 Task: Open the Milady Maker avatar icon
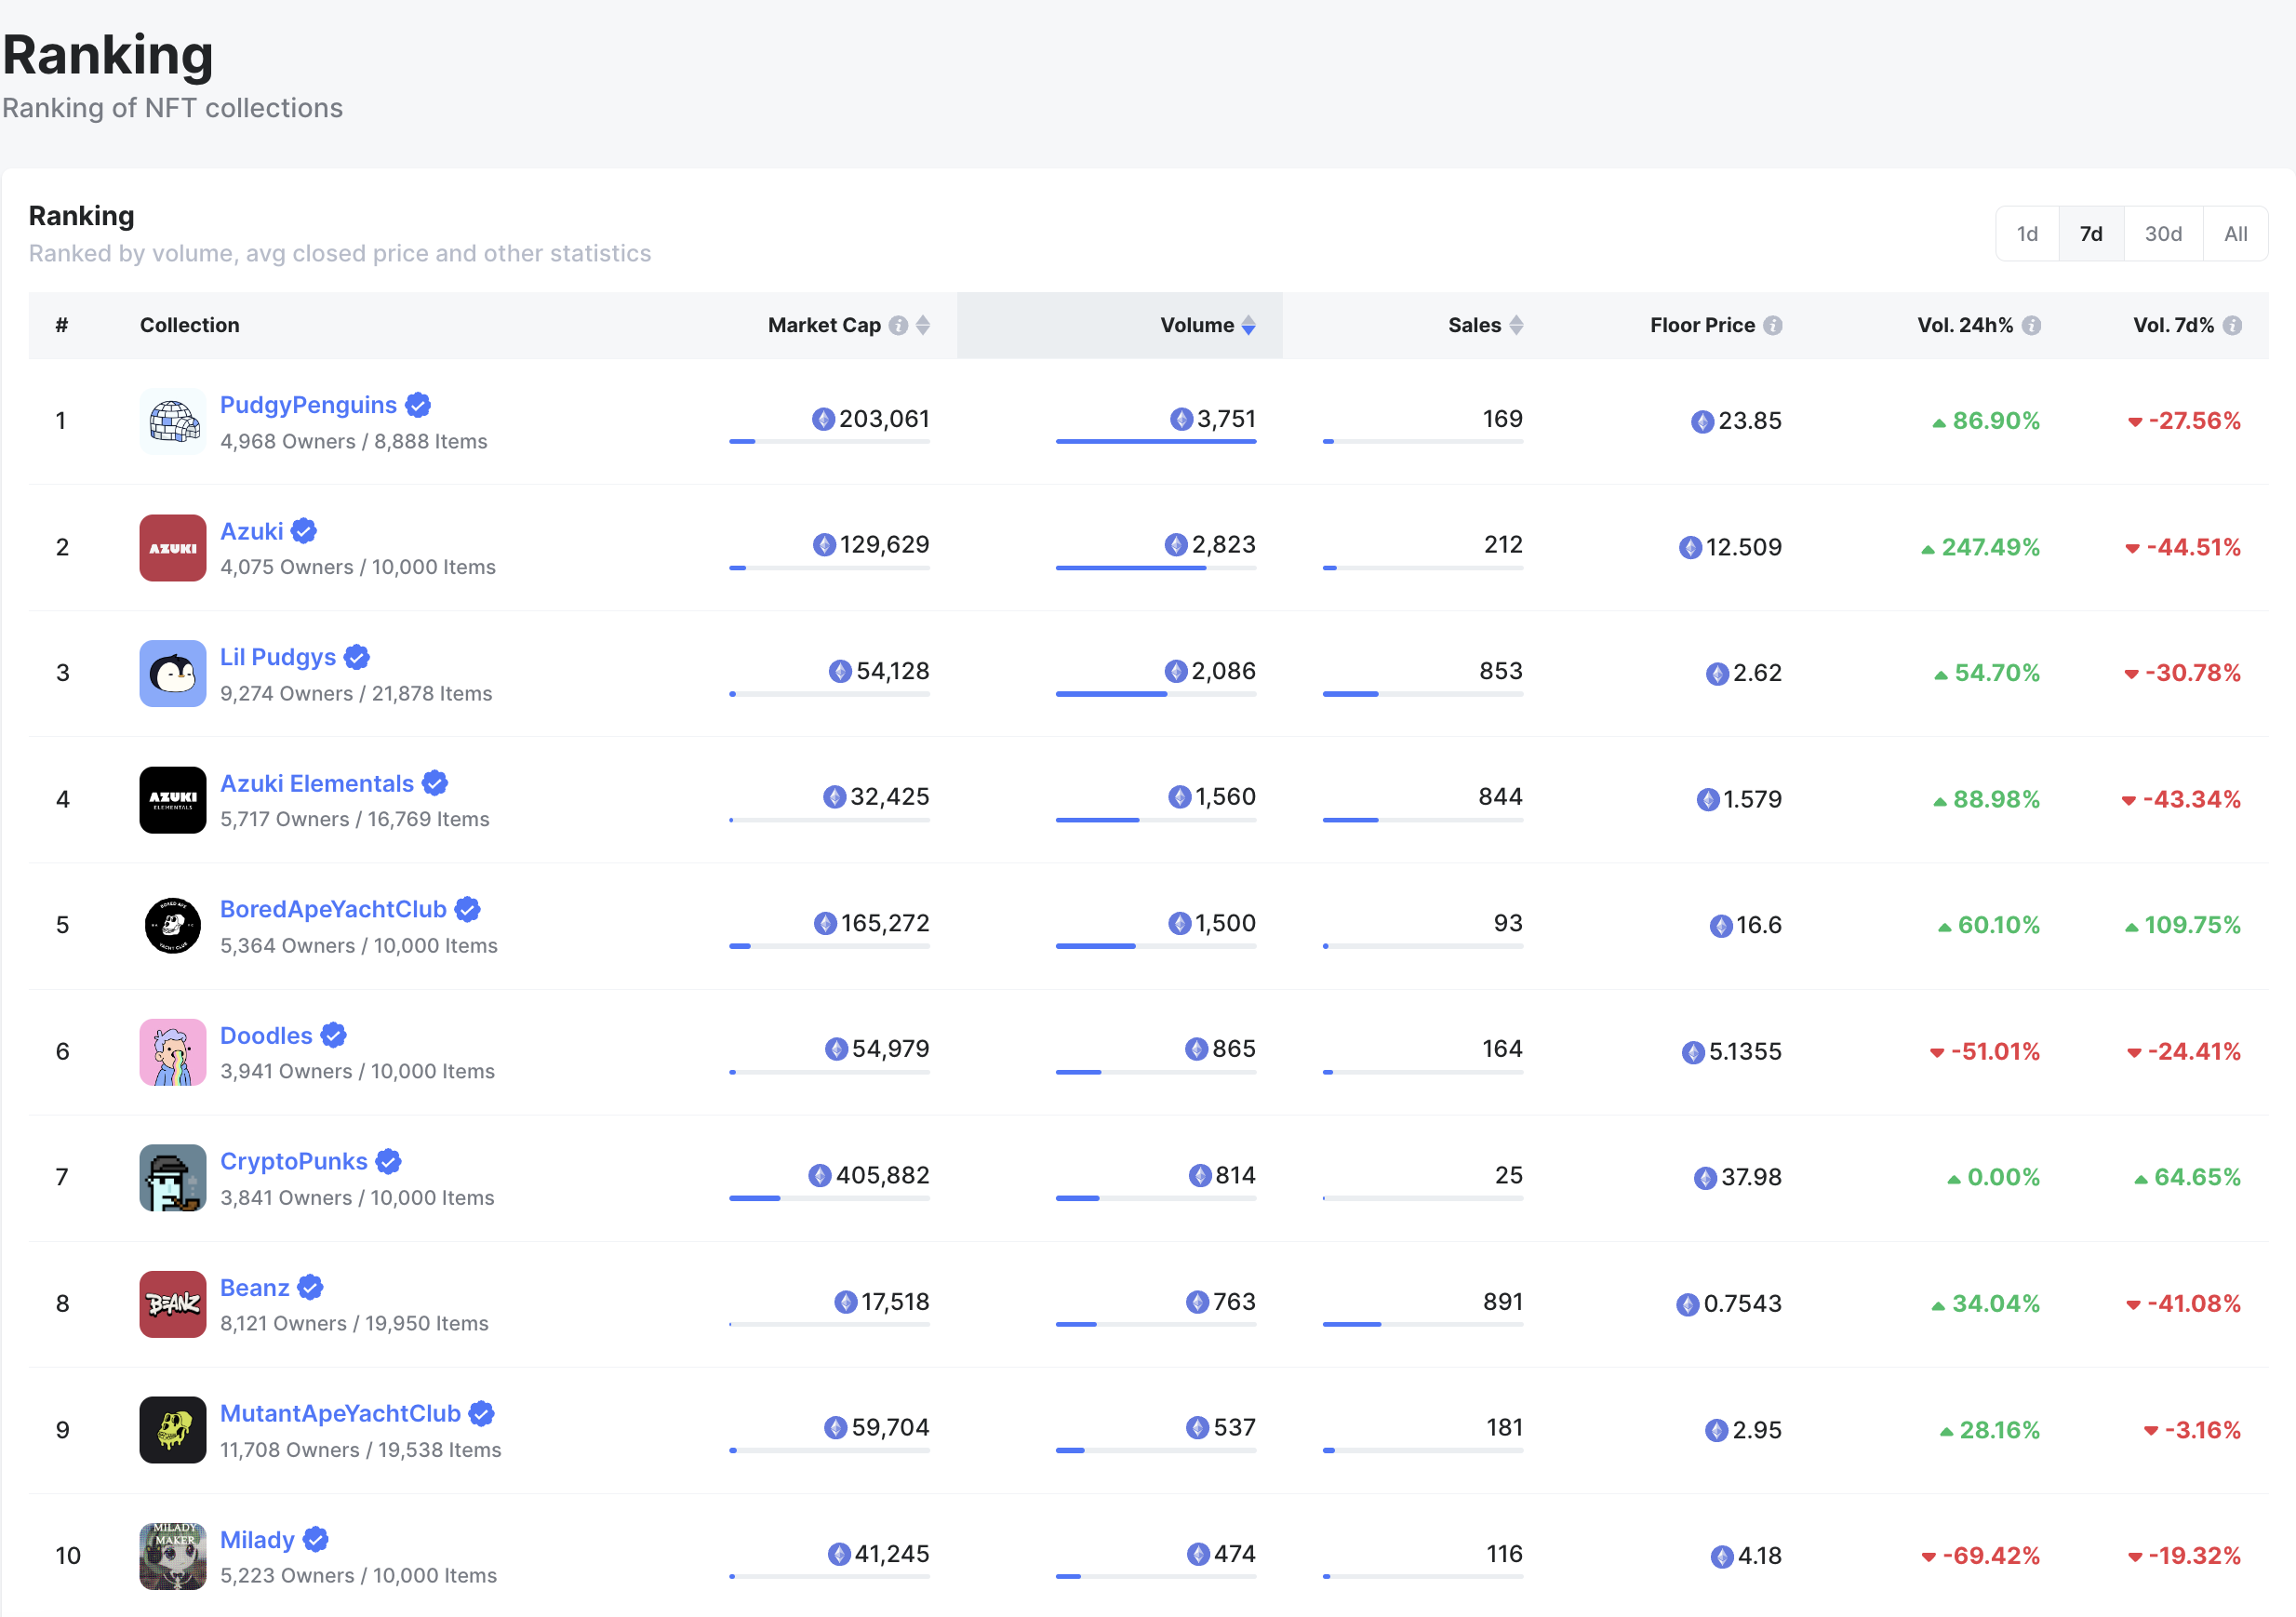(x=173, y=1556)
